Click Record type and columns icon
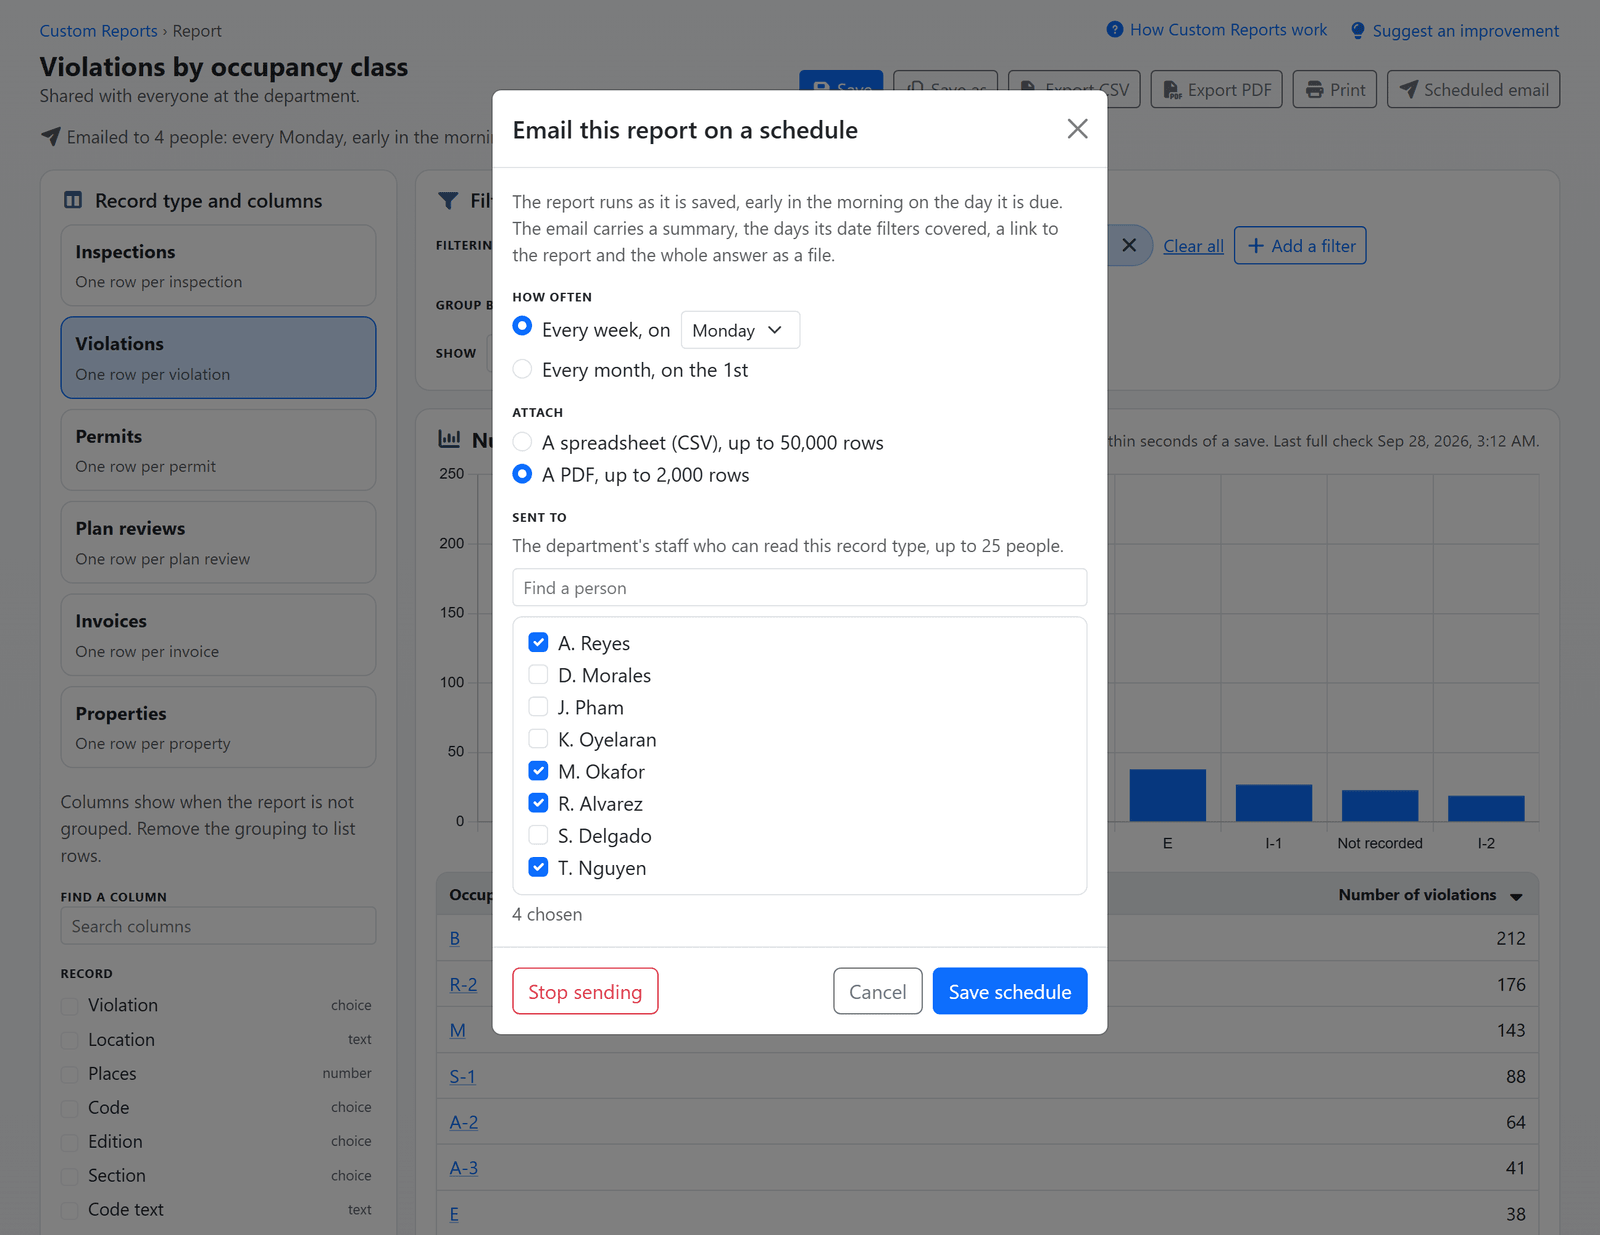Image resolution: width=1600 pixels, height=1235 pixels. pyautogui.click(x=73, y=200)
